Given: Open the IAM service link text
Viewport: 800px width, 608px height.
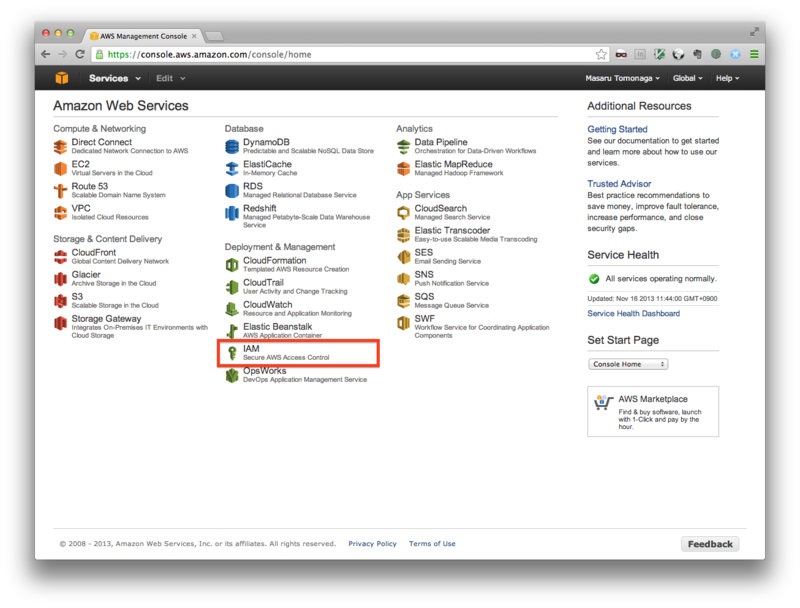Looking at the screenshot, I should point(251,348).
